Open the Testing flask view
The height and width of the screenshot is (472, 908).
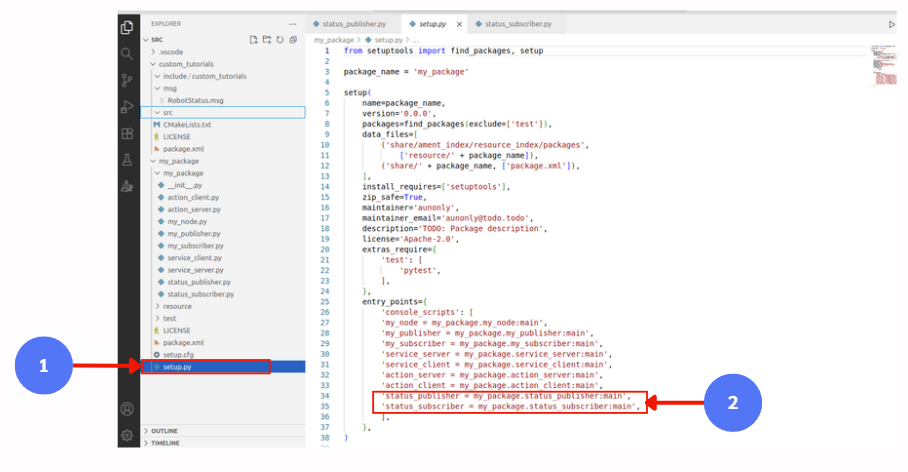[127, 159]
